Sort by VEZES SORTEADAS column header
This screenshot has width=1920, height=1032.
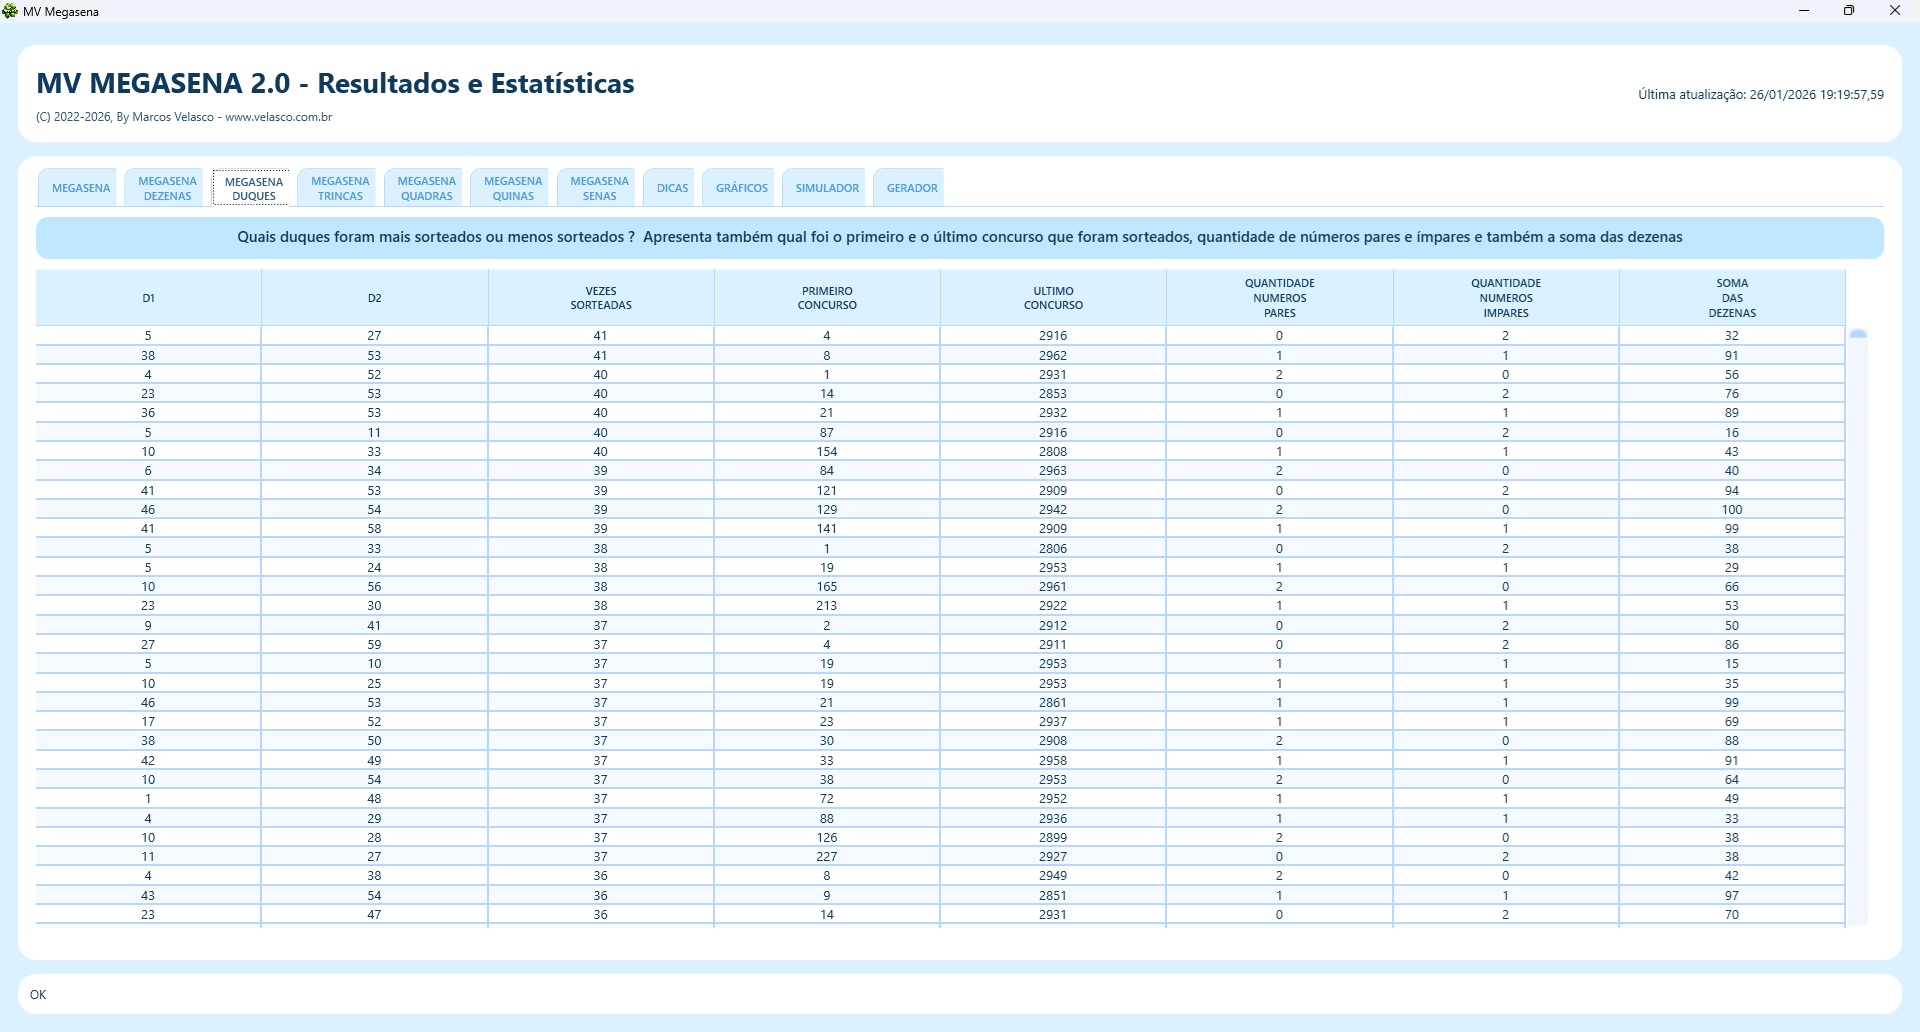pyautogui.click(x=601, y=298)
